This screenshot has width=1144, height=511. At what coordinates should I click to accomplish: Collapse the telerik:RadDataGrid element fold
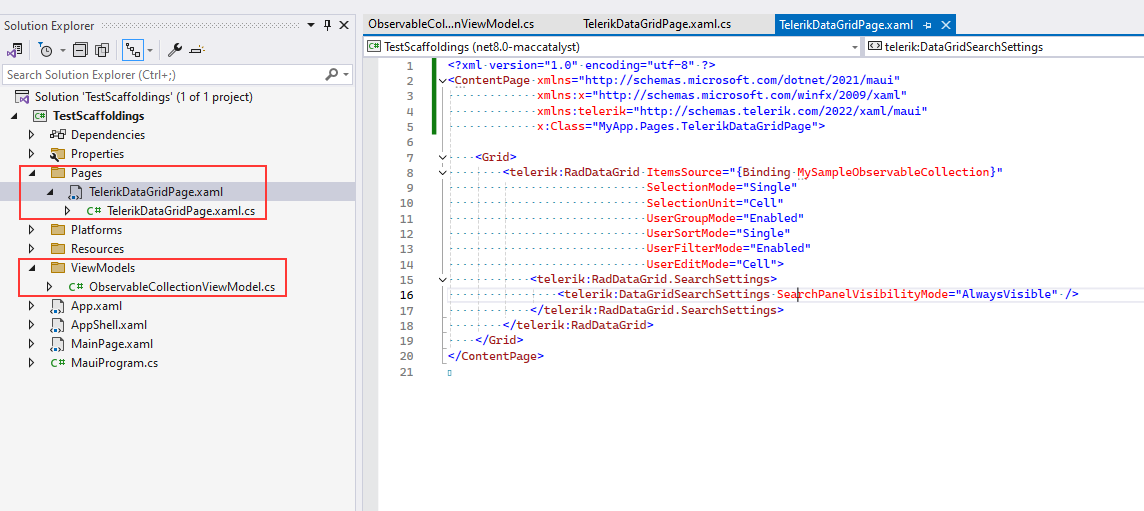point(444,173)
